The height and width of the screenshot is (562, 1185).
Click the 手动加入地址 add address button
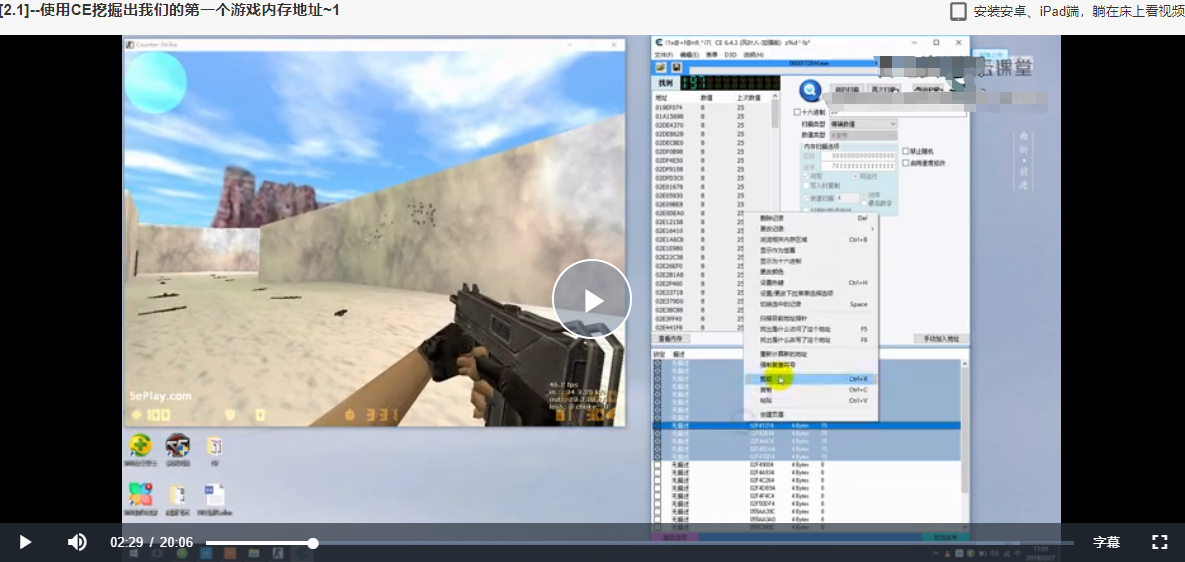[x=941, y=338]
